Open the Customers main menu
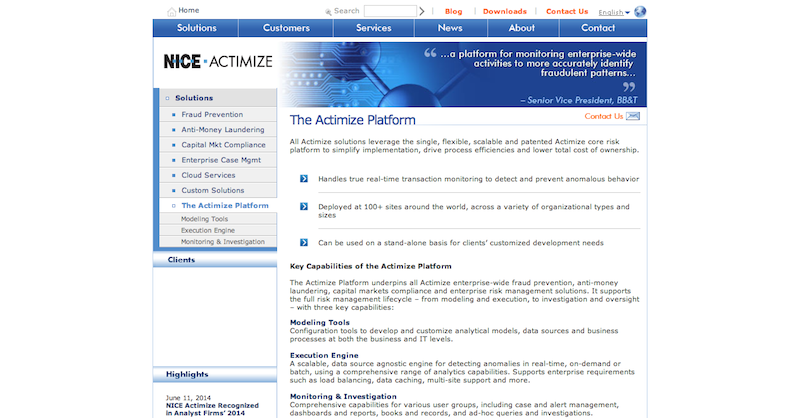 286,28
